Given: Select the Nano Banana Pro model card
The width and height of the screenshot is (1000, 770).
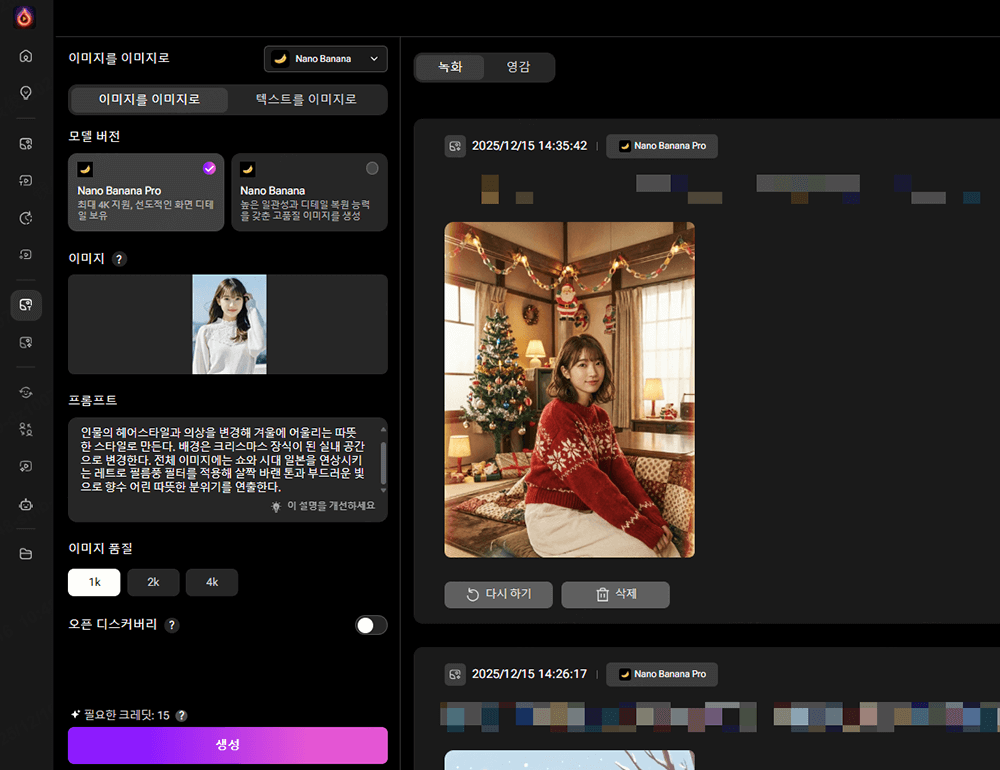Looking at the screenshot, I should (146, 192).
